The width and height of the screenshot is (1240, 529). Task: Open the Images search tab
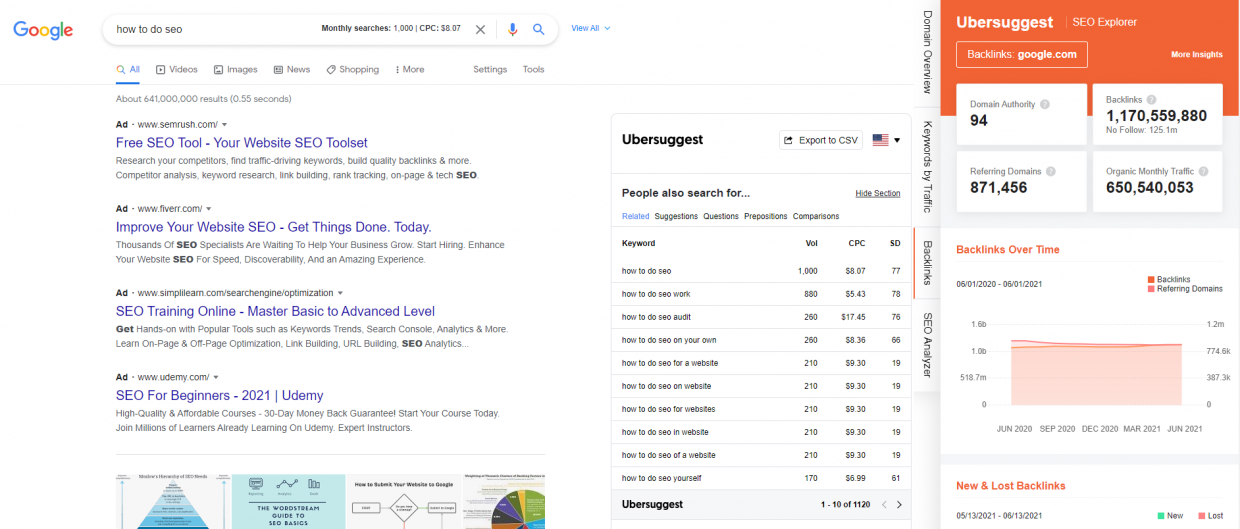point(235,69)
